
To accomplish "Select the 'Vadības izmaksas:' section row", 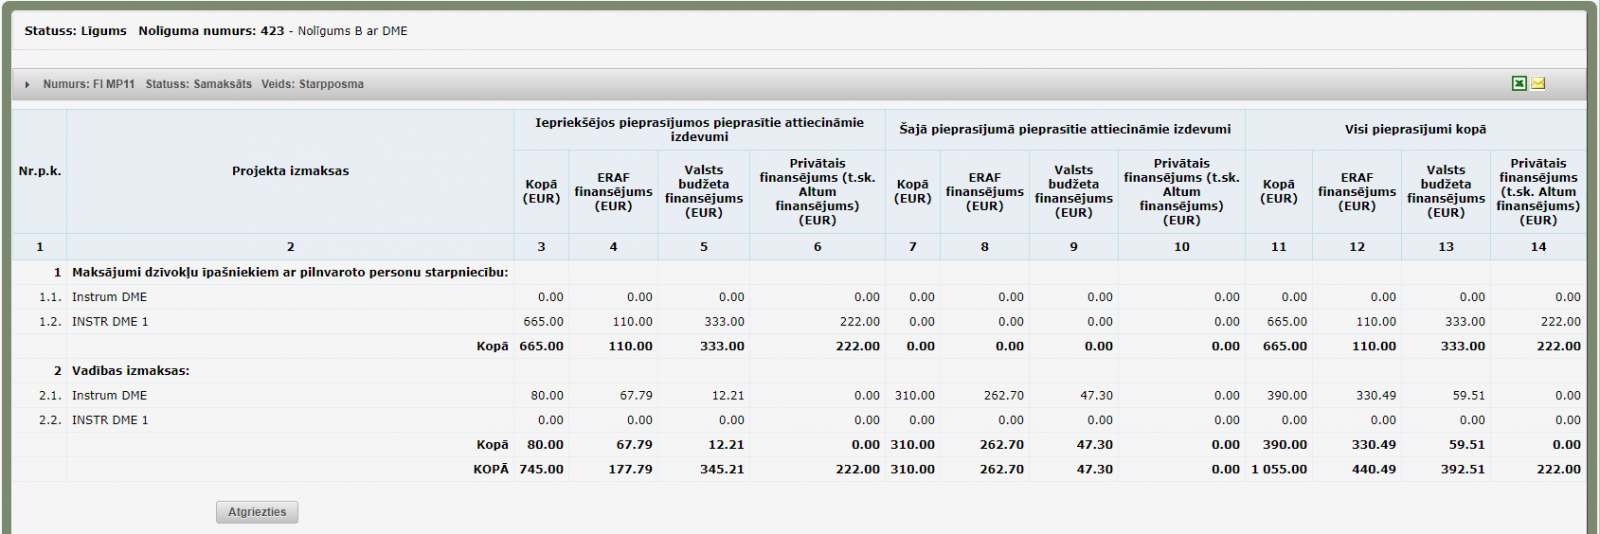I will (x=130, y=371).
